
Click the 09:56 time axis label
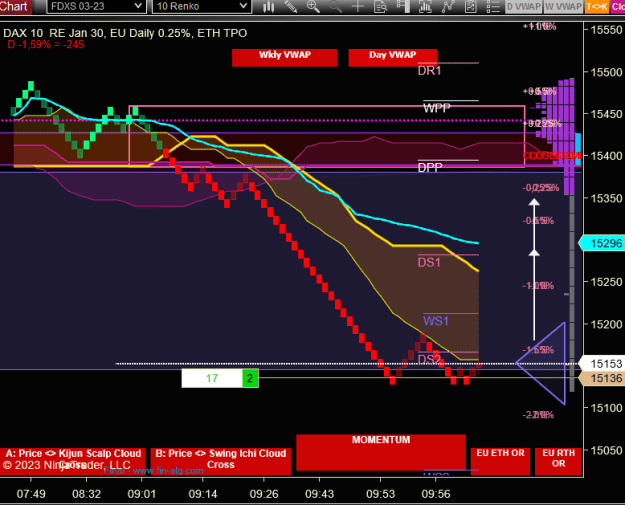point(436,494)
